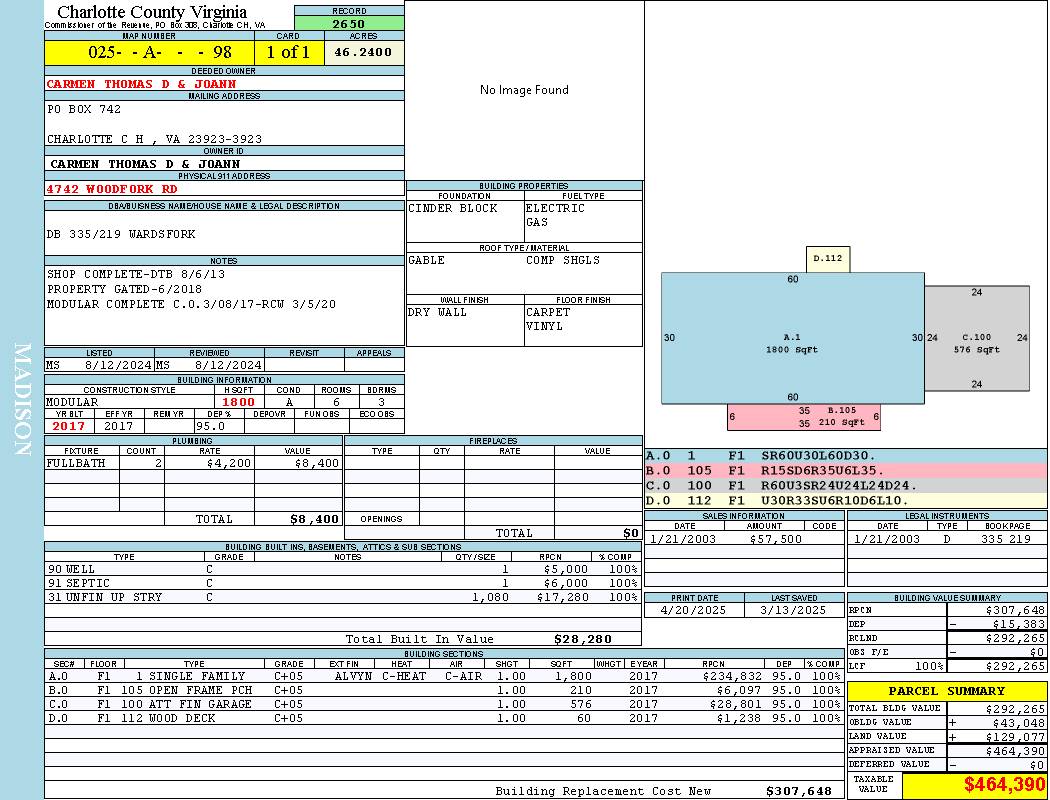Click the record number 2650 field

coord(349,24)
